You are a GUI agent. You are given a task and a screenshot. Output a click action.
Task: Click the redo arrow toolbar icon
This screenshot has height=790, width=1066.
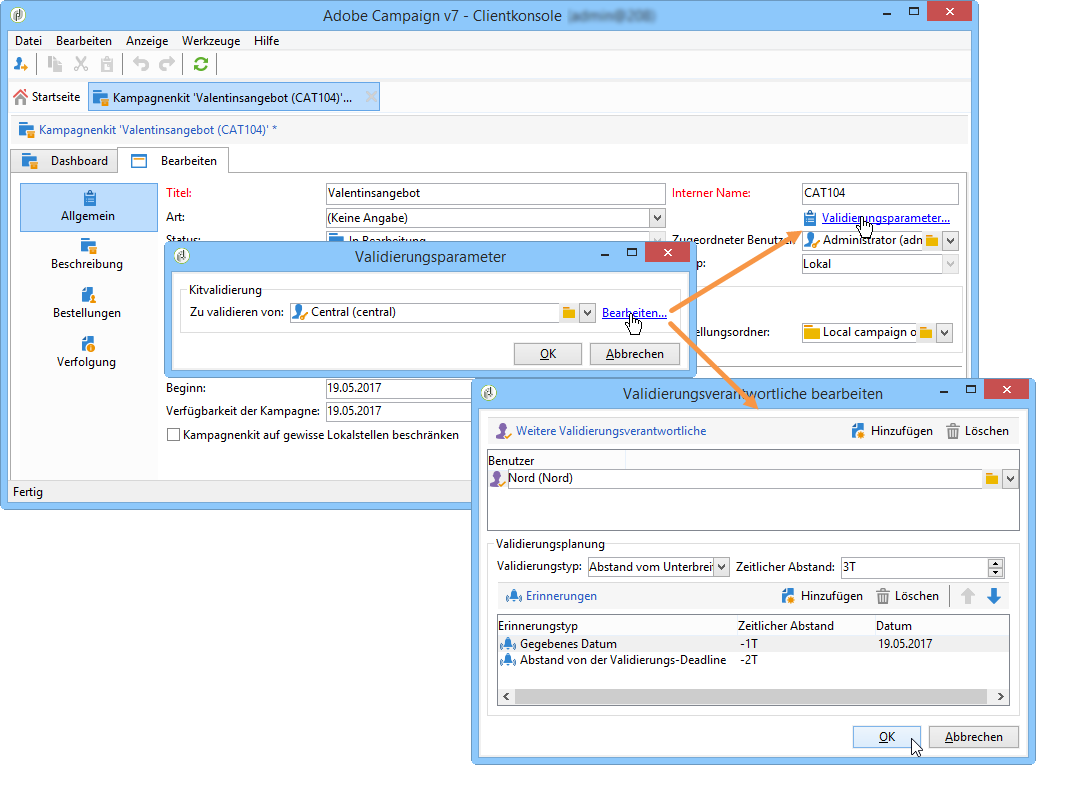[x=167, y=65]
